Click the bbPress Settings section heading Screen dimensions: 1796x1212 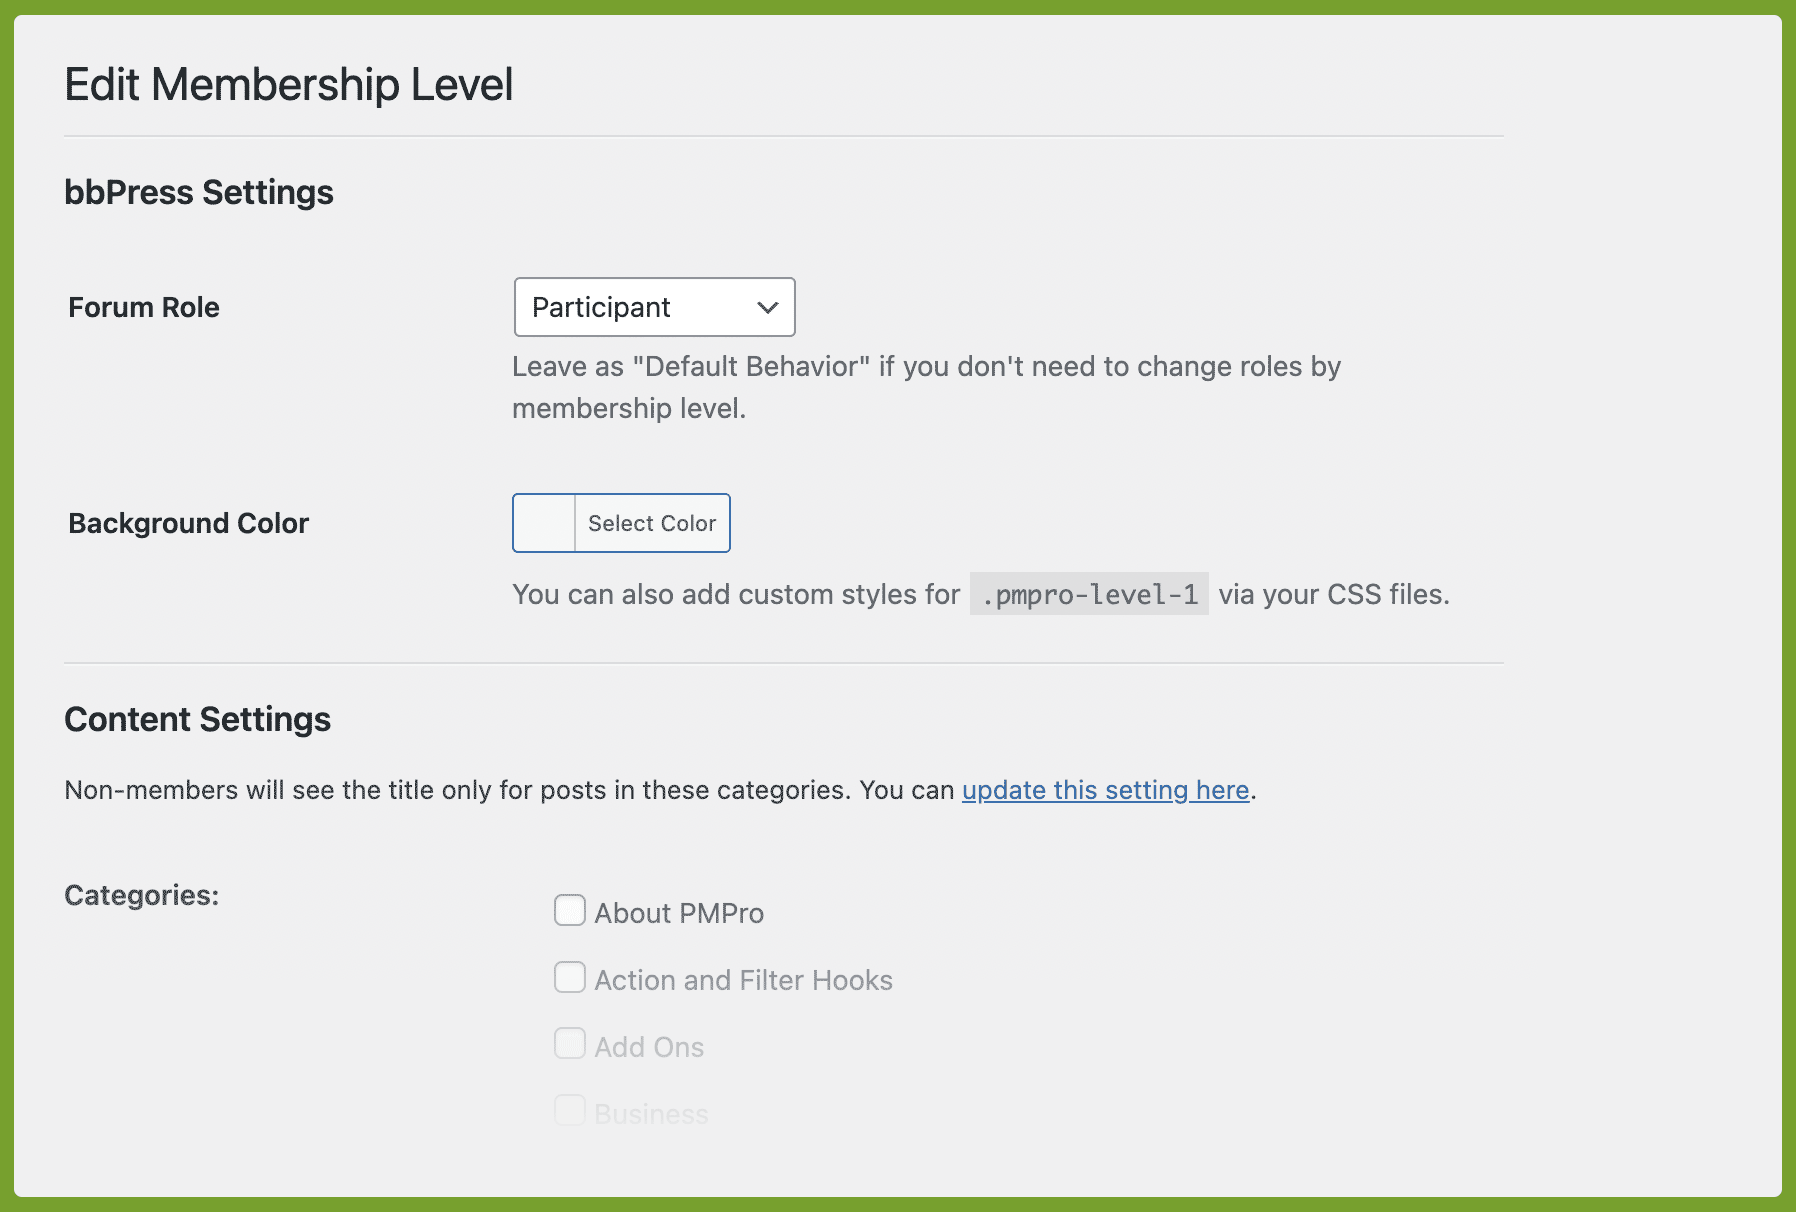(199, 192)
